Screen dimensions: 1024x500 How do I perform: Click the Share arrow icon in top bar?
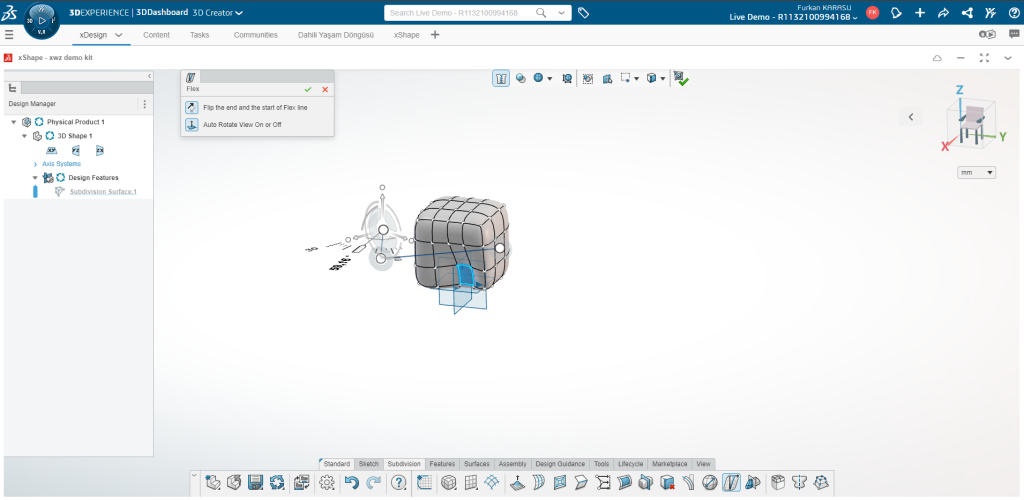coord(942,13)
